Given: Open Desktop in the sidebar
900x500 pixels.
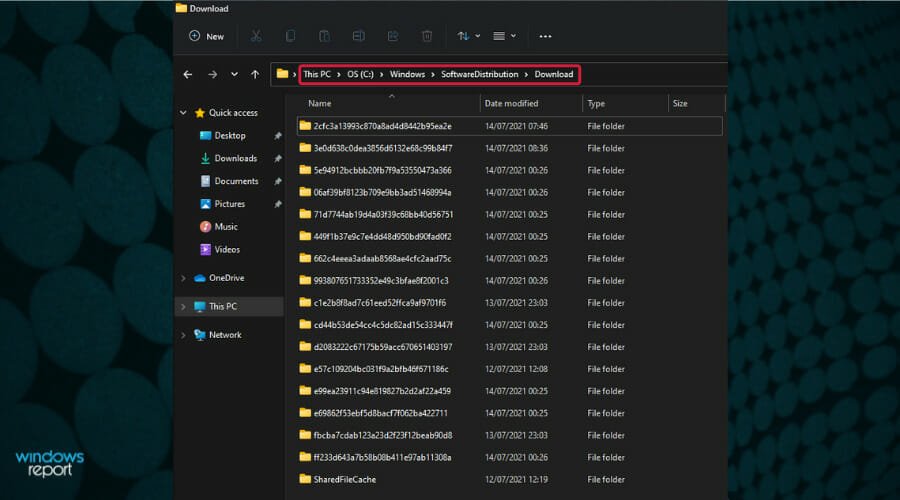Looking at the screenshot, I should pyautogui.click(x=230, y=135).
